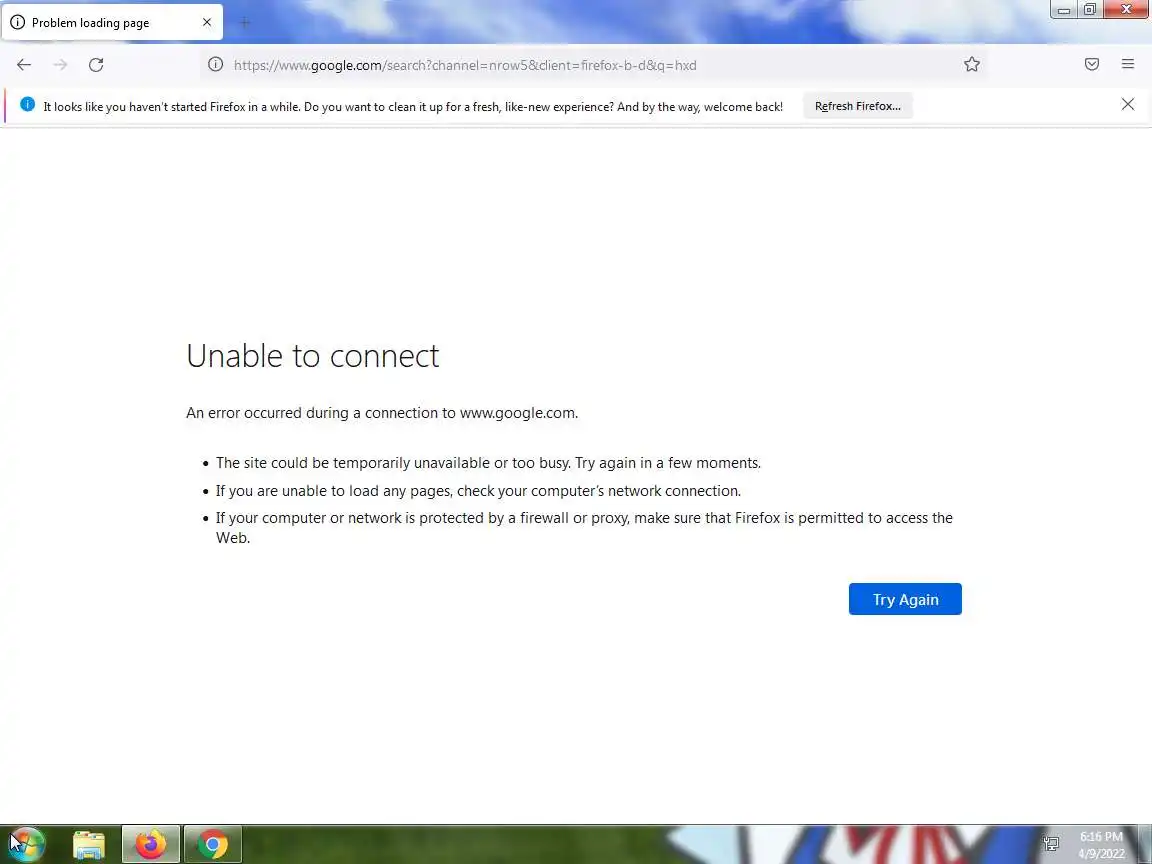Click the Show desktop strip at taskbar end
Image resolution: width=1152 pixels, height=864 pixels.
[x=1145, y=844]
